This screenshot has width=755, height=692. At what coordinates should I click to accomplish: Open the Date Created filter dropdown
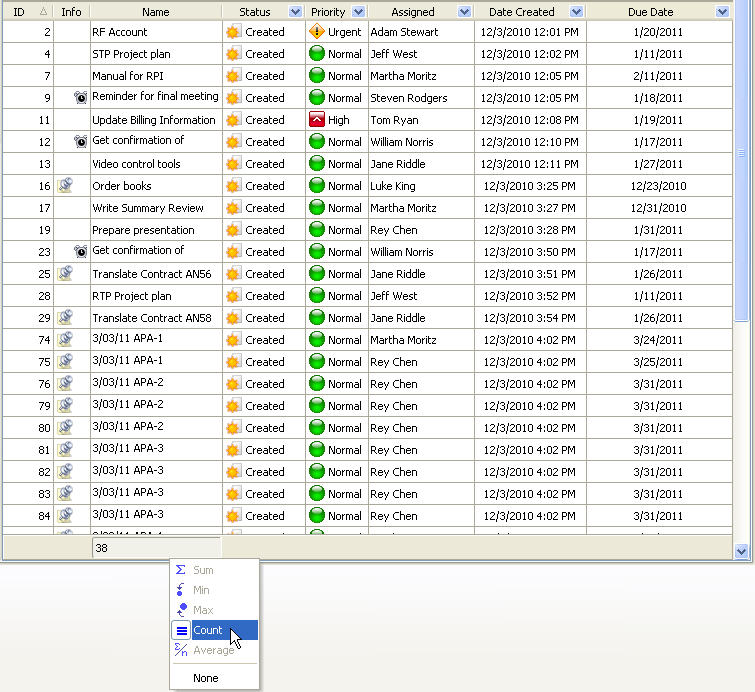[x=576, y=12]
